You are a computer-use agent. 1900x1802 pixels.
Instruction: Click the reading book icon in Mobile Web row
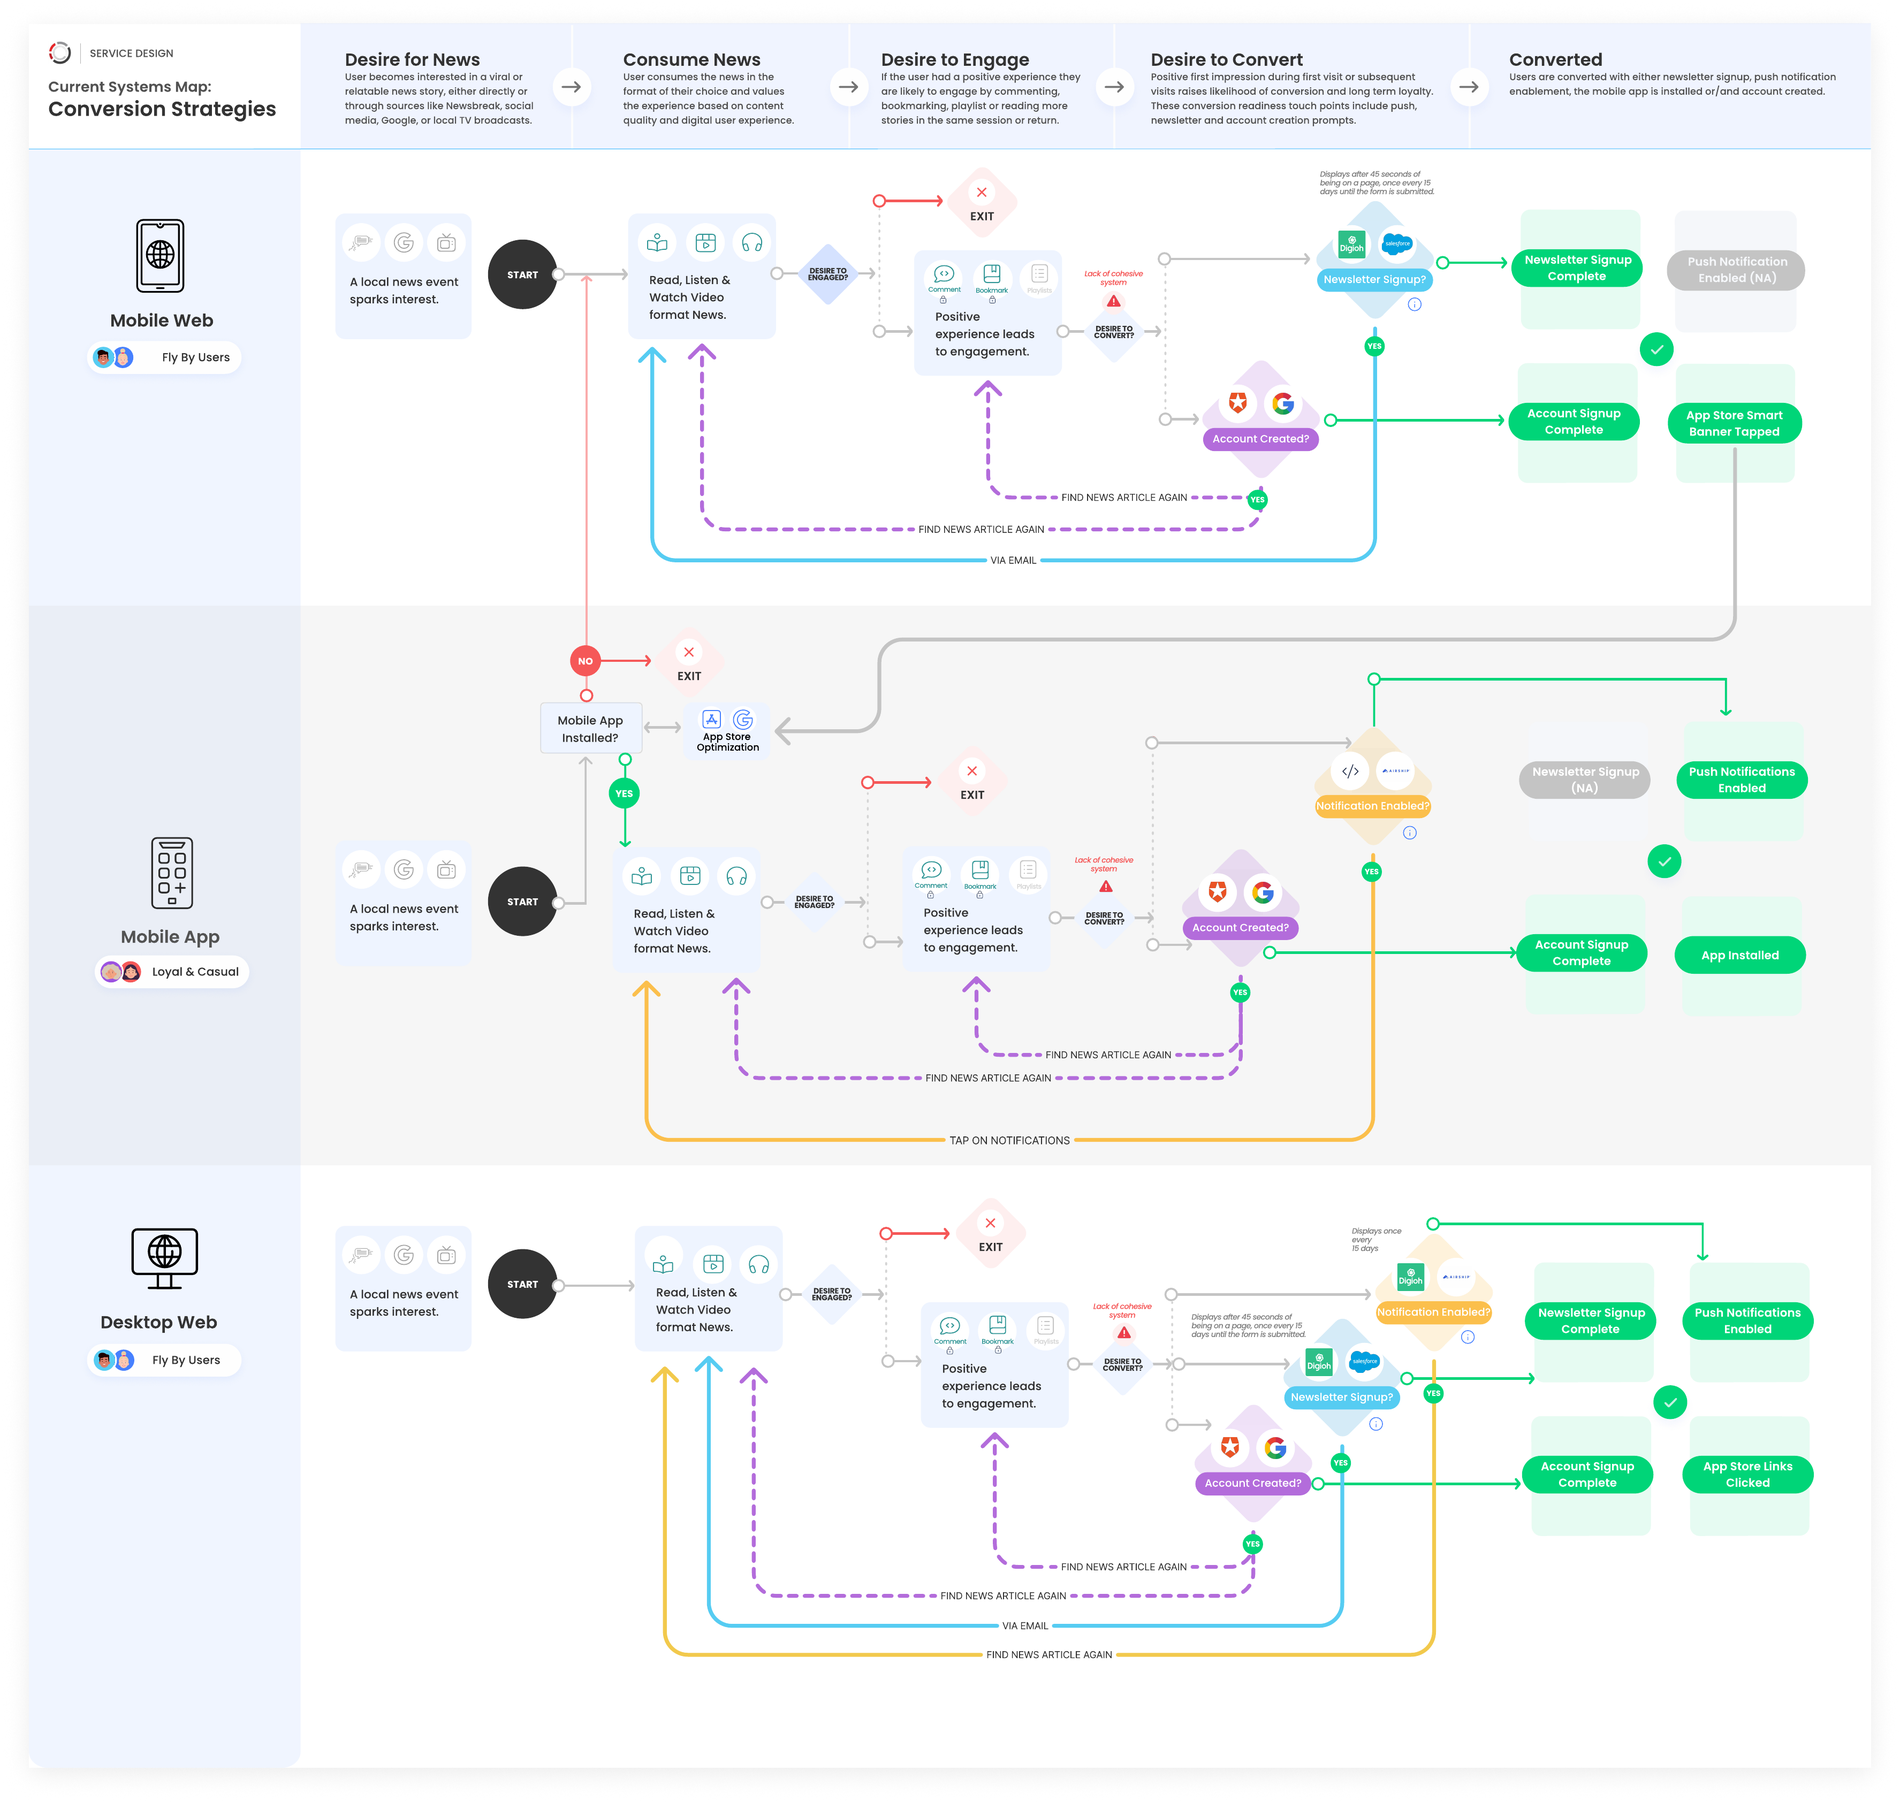pyautogui.click(x=657, y=242)
